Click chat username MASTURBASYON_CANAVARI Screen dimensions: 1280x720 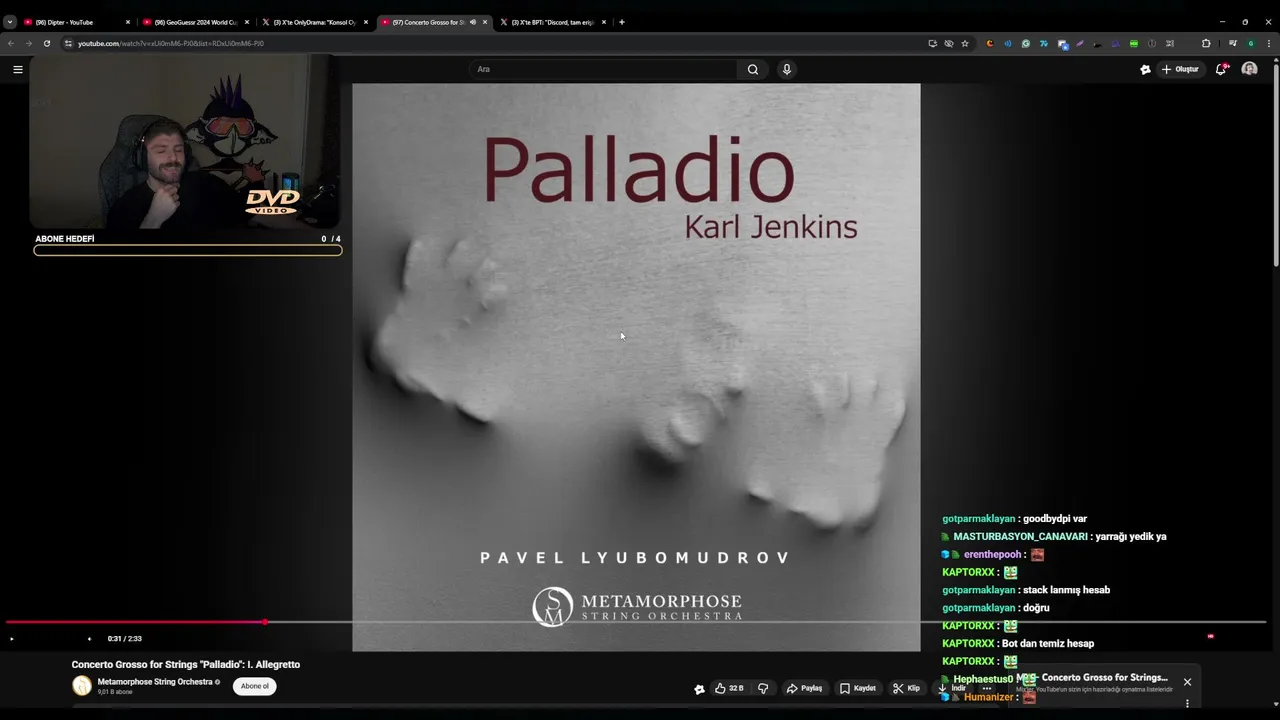coord(1020,537)
